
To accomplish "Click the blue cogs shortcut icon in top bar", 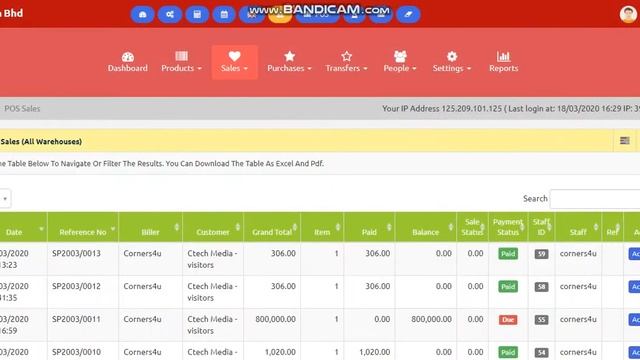I will point(170,15).
